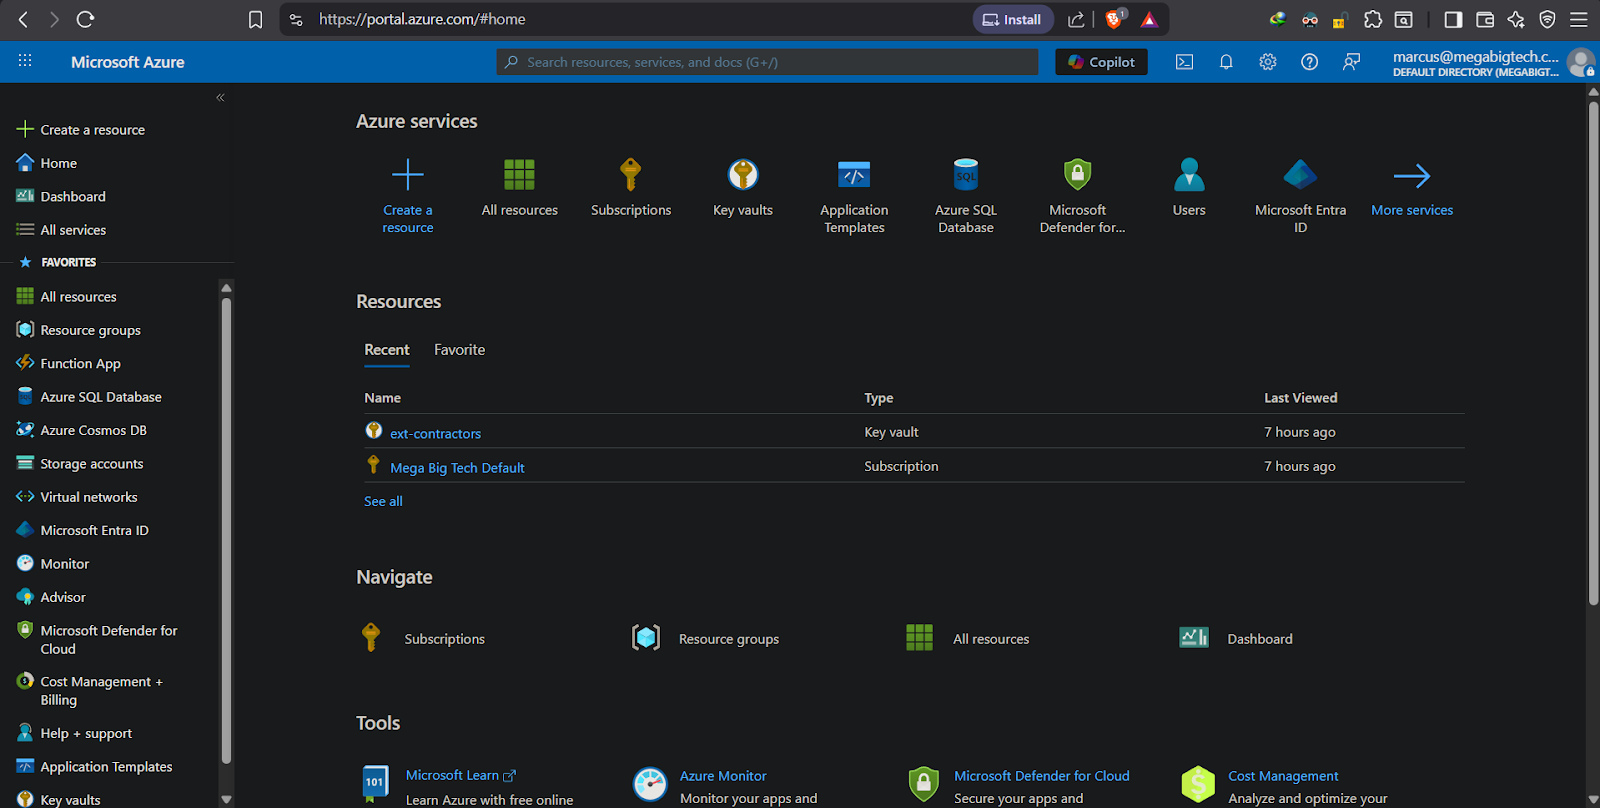Image resolution: width=1600 pixels, height=808 pixels.
Task: Open the notifications bell
Action: pyautogui.click(x=1226, y=62)
